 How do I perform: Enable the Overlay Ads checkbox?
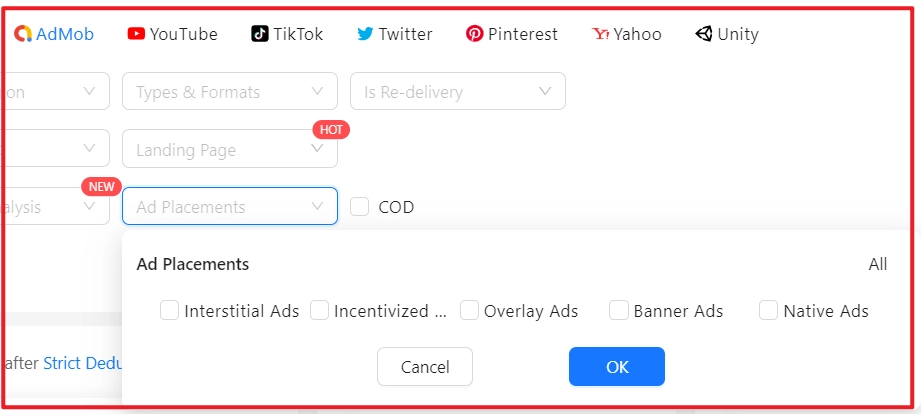[469, 311]
